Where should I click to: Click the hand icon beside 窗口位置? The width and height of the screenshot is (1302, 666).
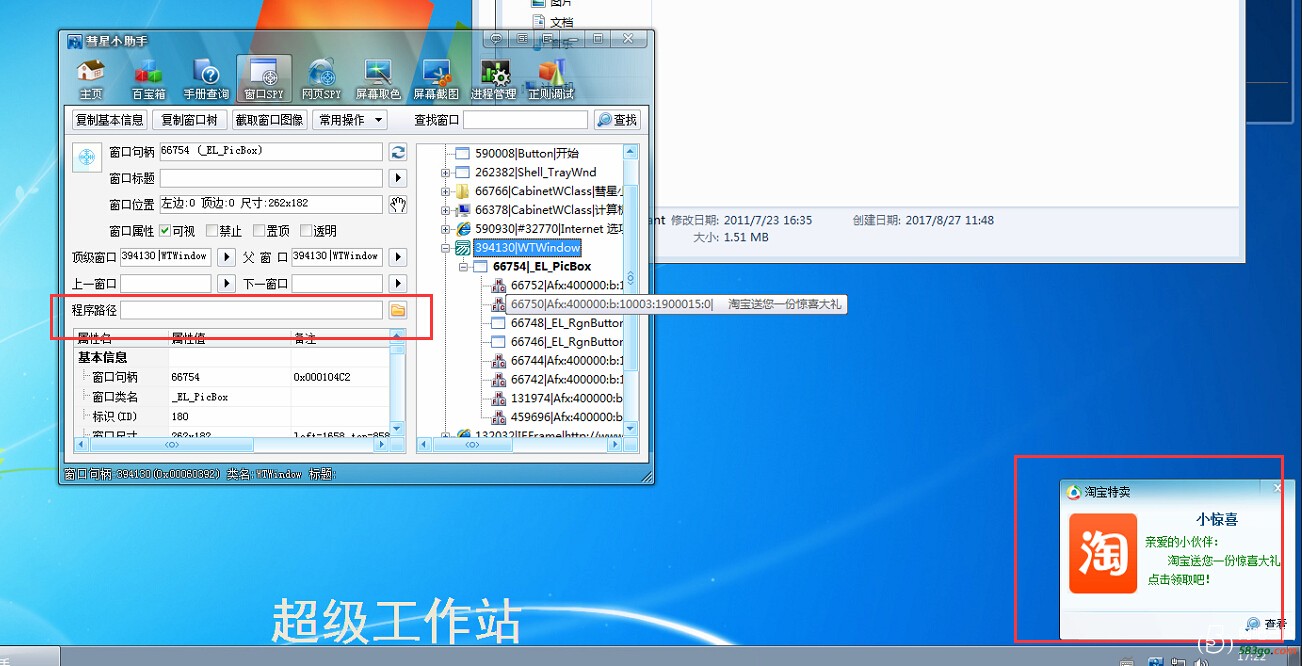(398, 204)
